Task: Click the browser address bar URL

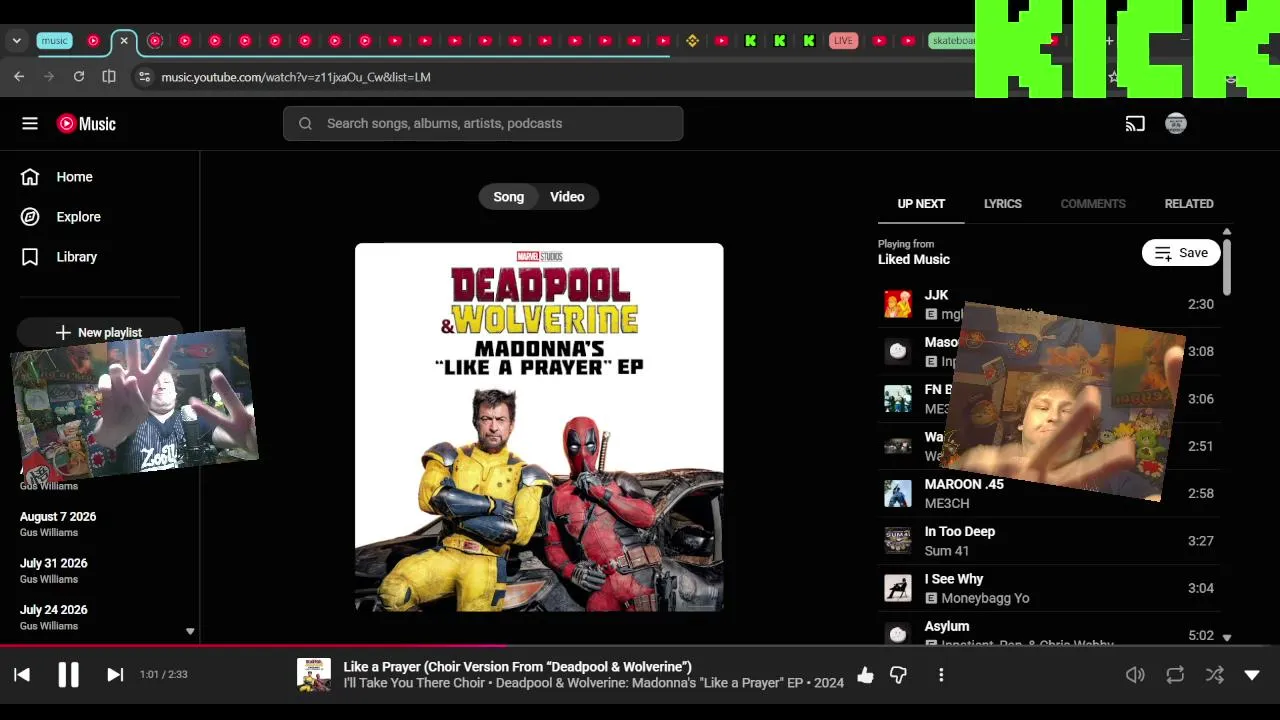Action: pos(296,77)
